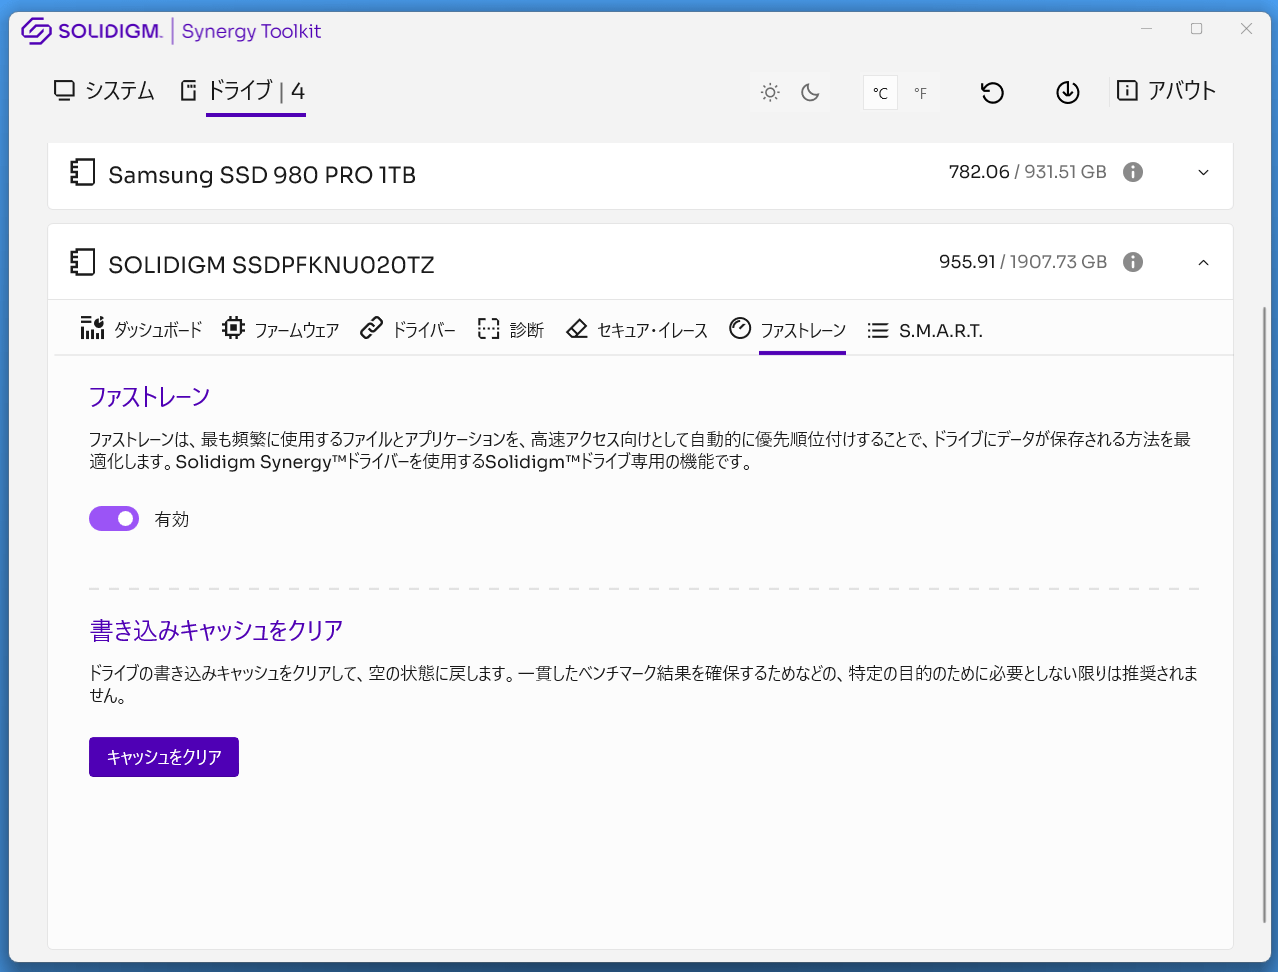Click the Solidigm logo icon

pyautogui.click(x=37, y=31)
